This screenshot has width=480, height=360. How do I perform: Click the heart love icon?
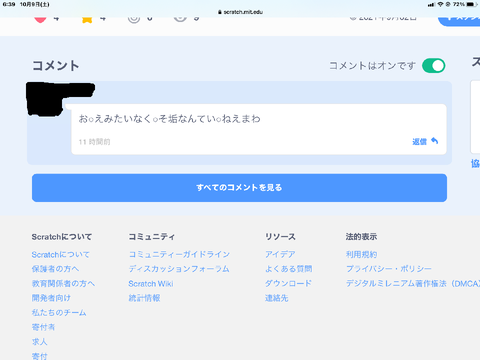(x=40, y=19)
